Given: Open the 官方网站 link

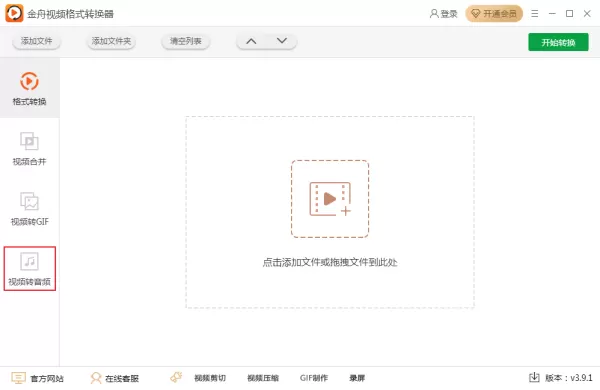Looking at the screenshot, I should click(x=38, y=378).
